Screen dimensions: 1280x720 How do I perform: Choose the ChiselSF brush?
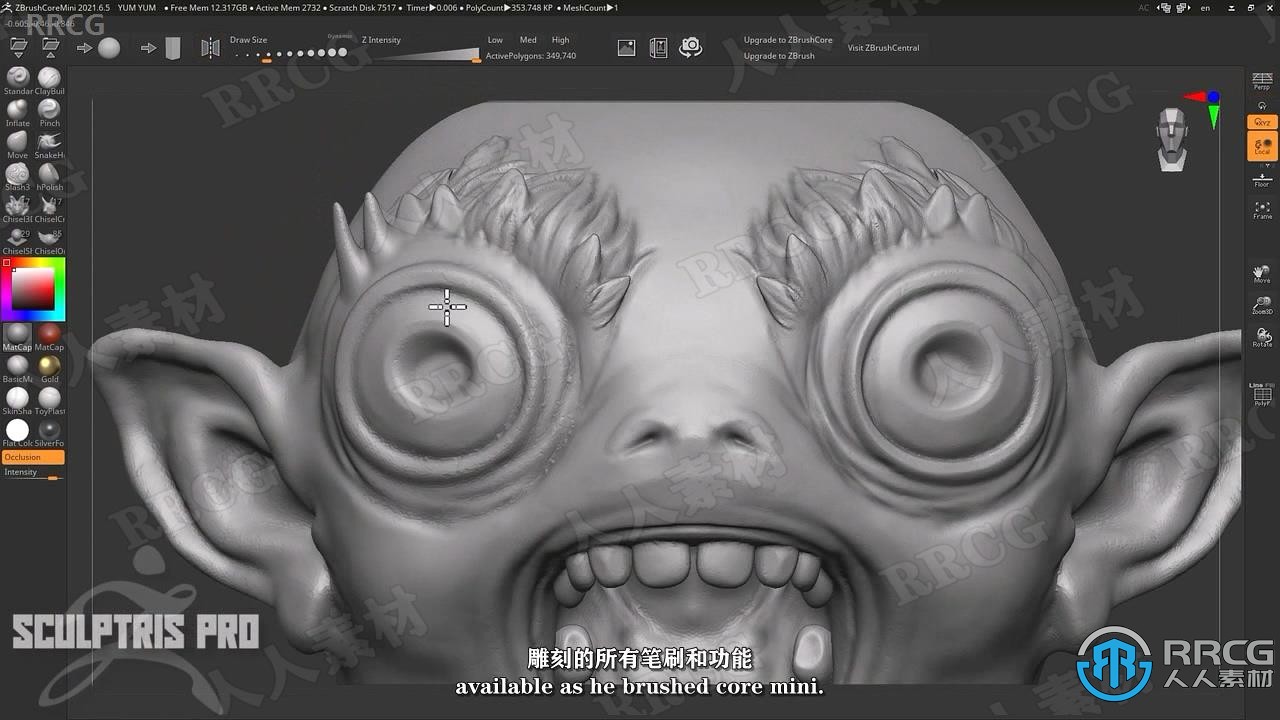18,242
